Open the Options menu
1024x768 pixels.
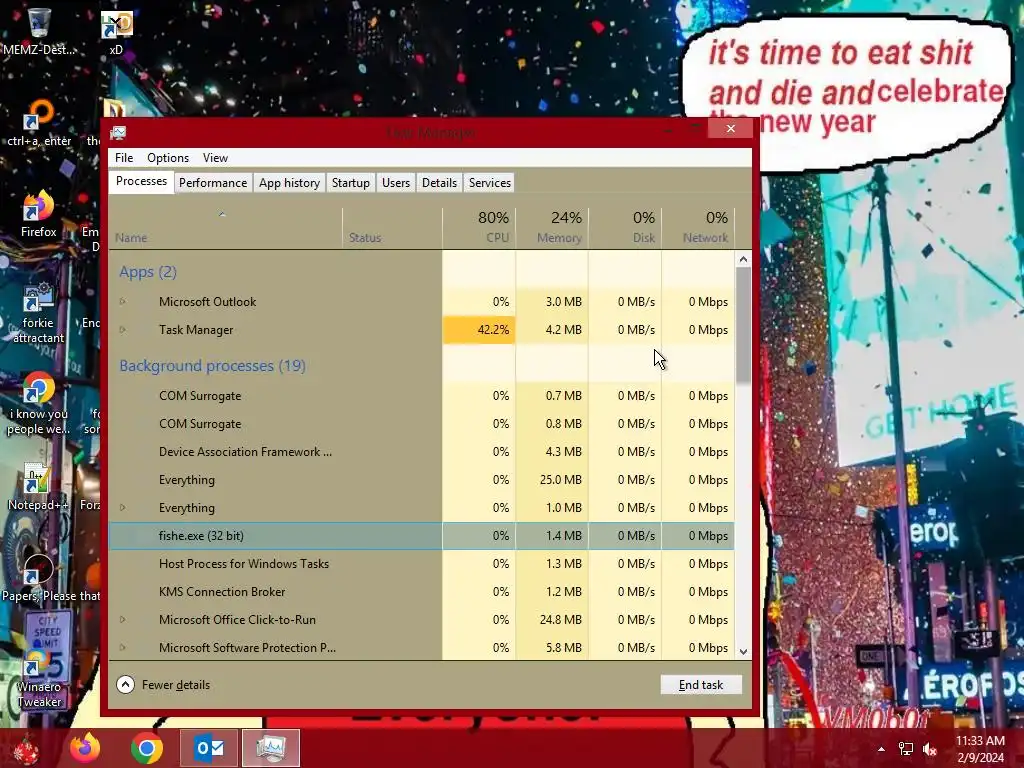pos(168,157)
